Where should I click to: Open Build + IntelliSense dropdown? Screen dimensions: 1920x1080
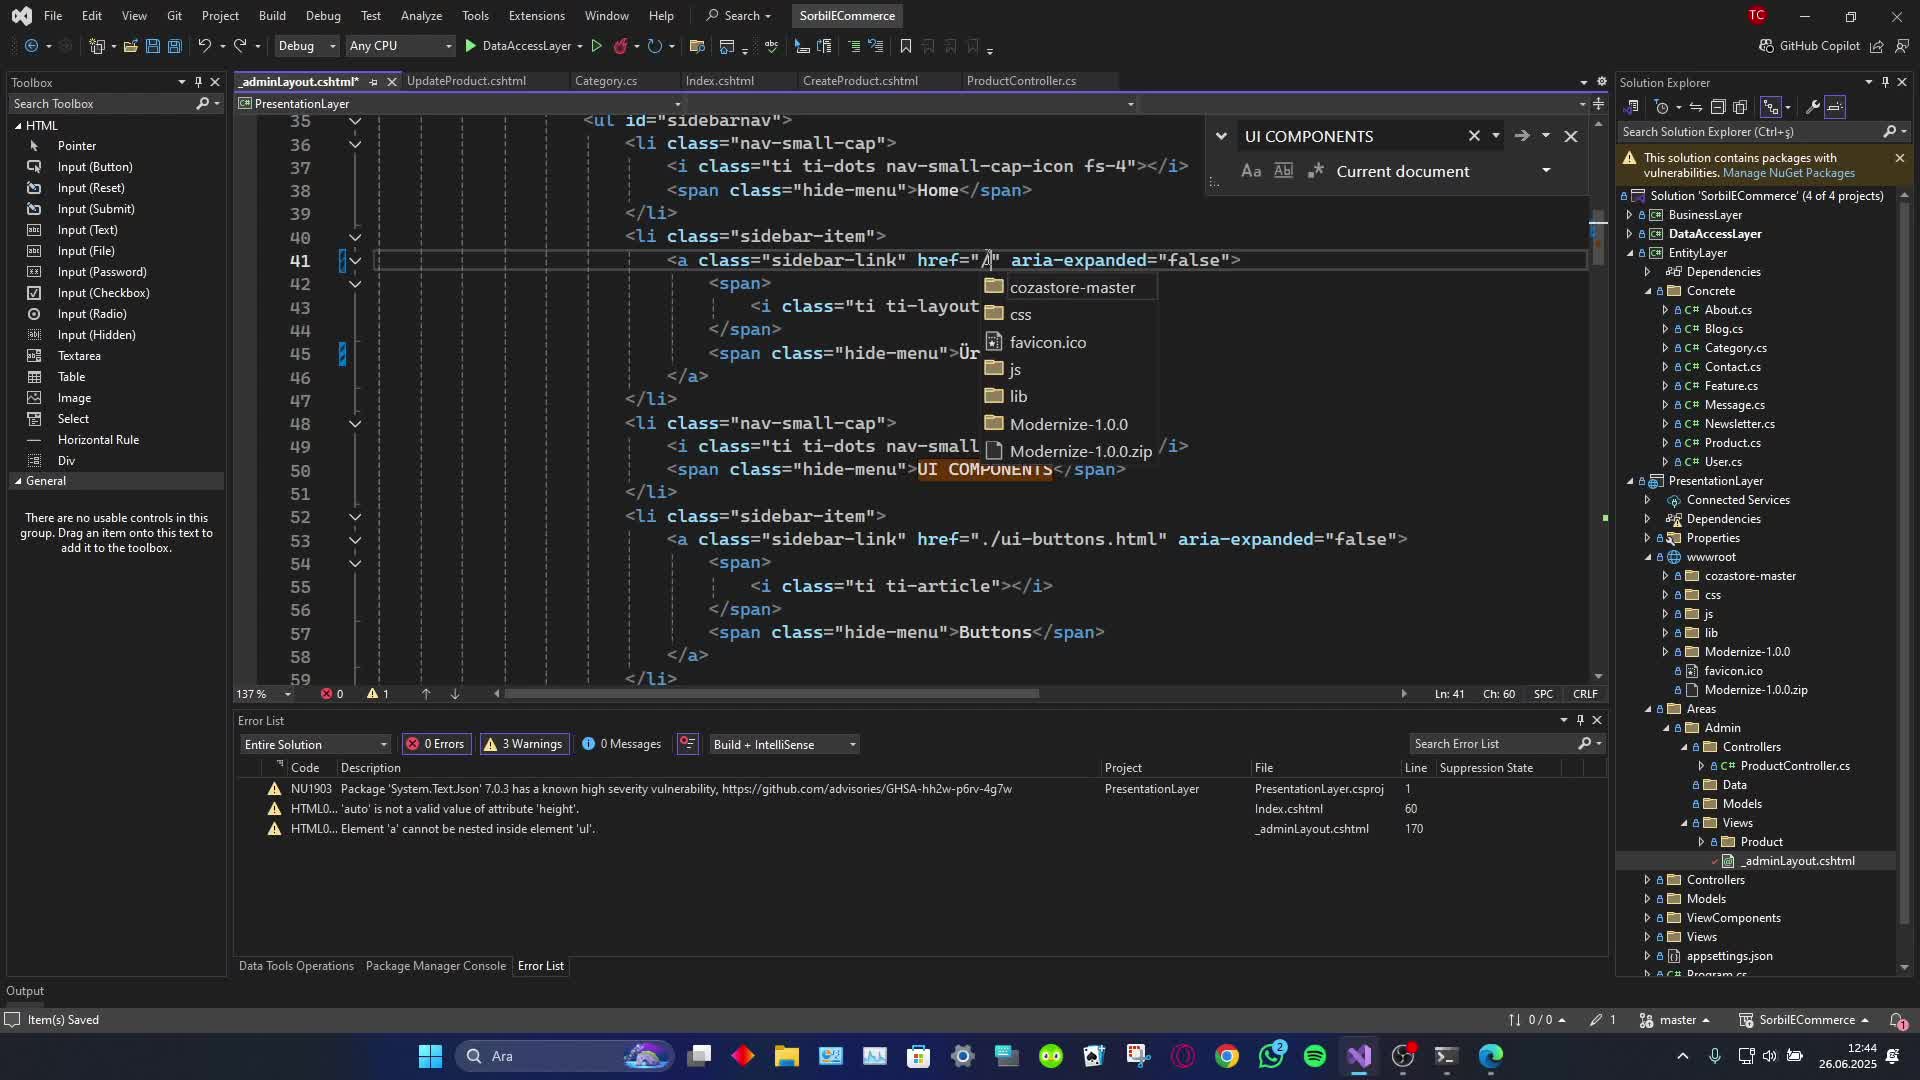[784, 744]
